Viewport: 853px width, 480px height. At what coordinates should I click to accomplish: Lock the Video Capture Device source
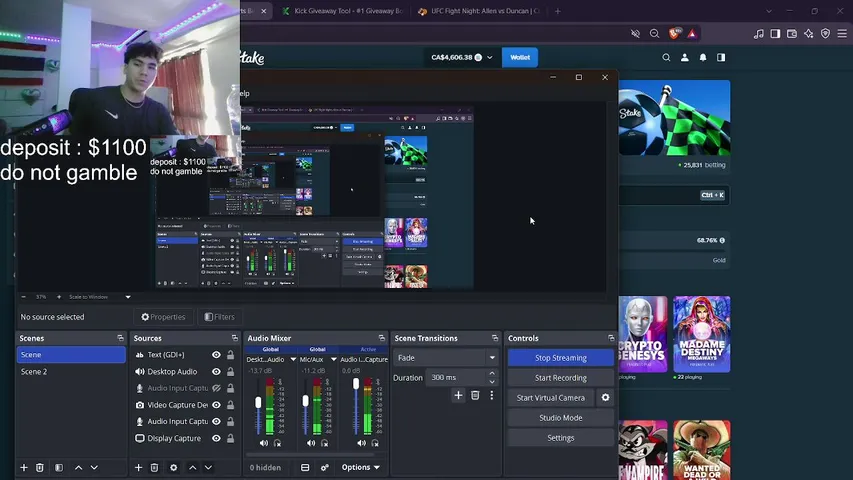pyautogui.click(x=231, y=405)
